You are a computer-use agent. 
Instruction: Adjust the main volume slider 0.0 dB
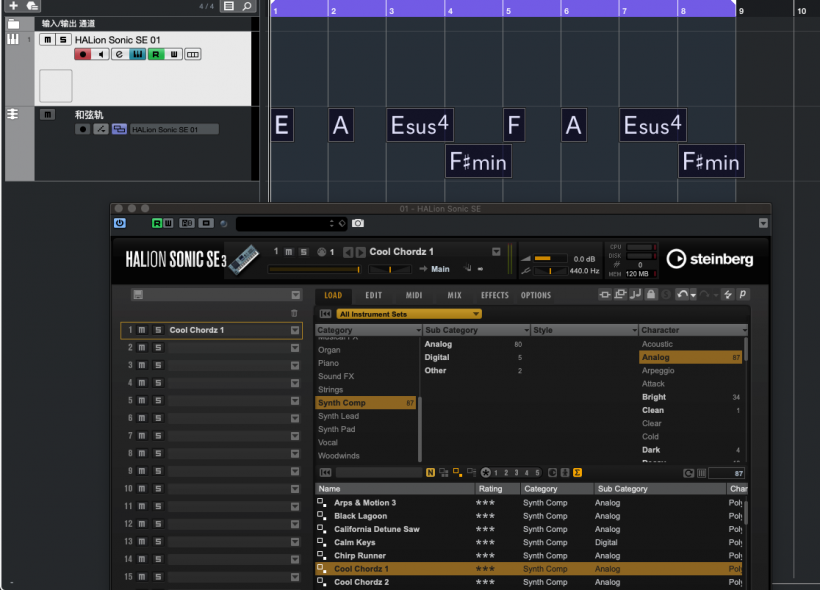click(x=551, y=258)
